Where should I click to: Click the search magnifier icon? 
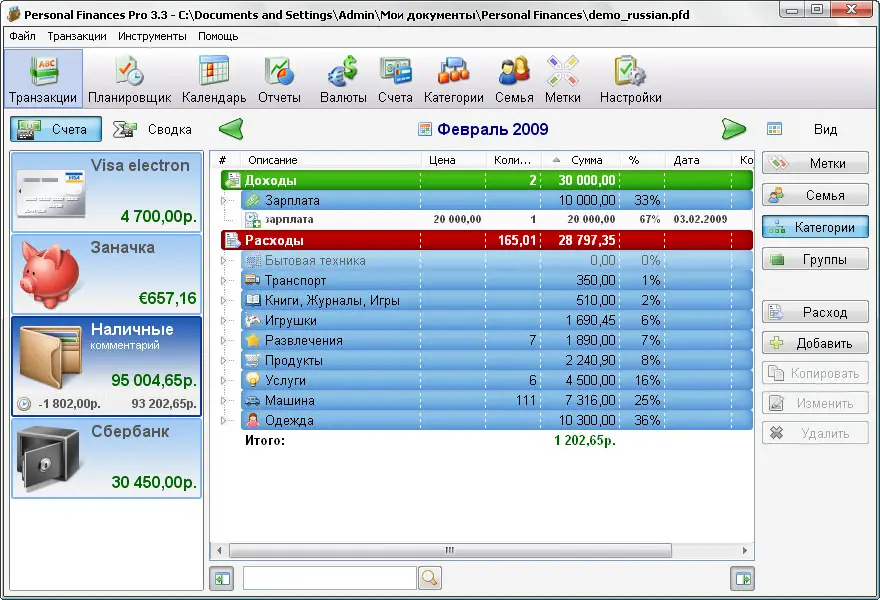(429, 578)
